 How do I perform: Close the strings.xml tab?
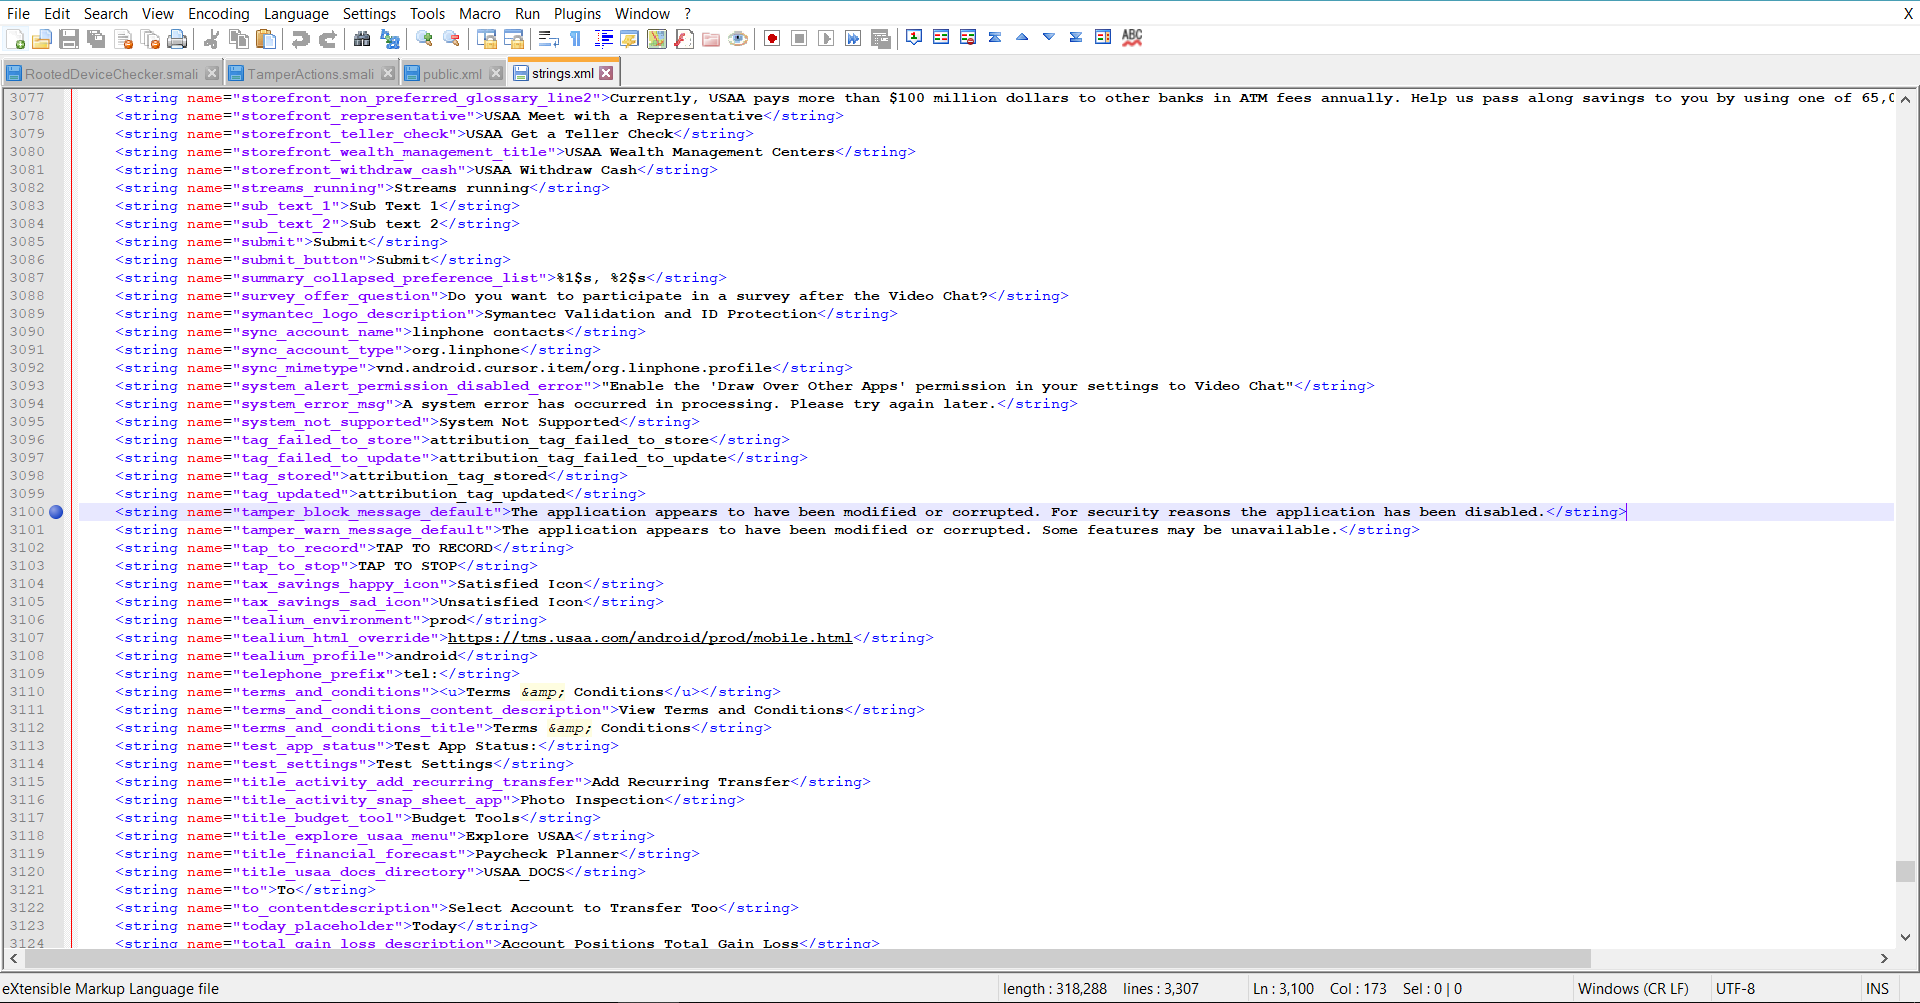[606, 73]
